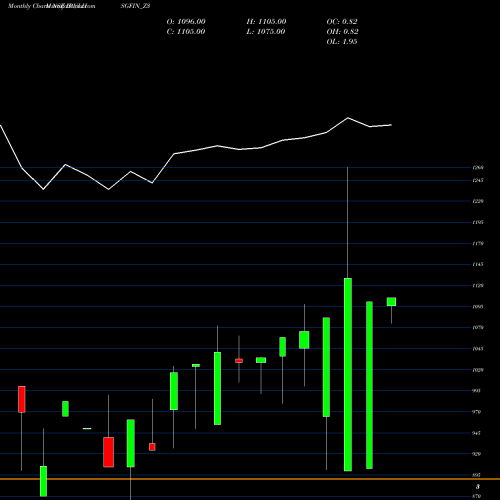The image size is (500, 500).
Task: Select the OL: 1.95 reading
Action: (342, 42)
